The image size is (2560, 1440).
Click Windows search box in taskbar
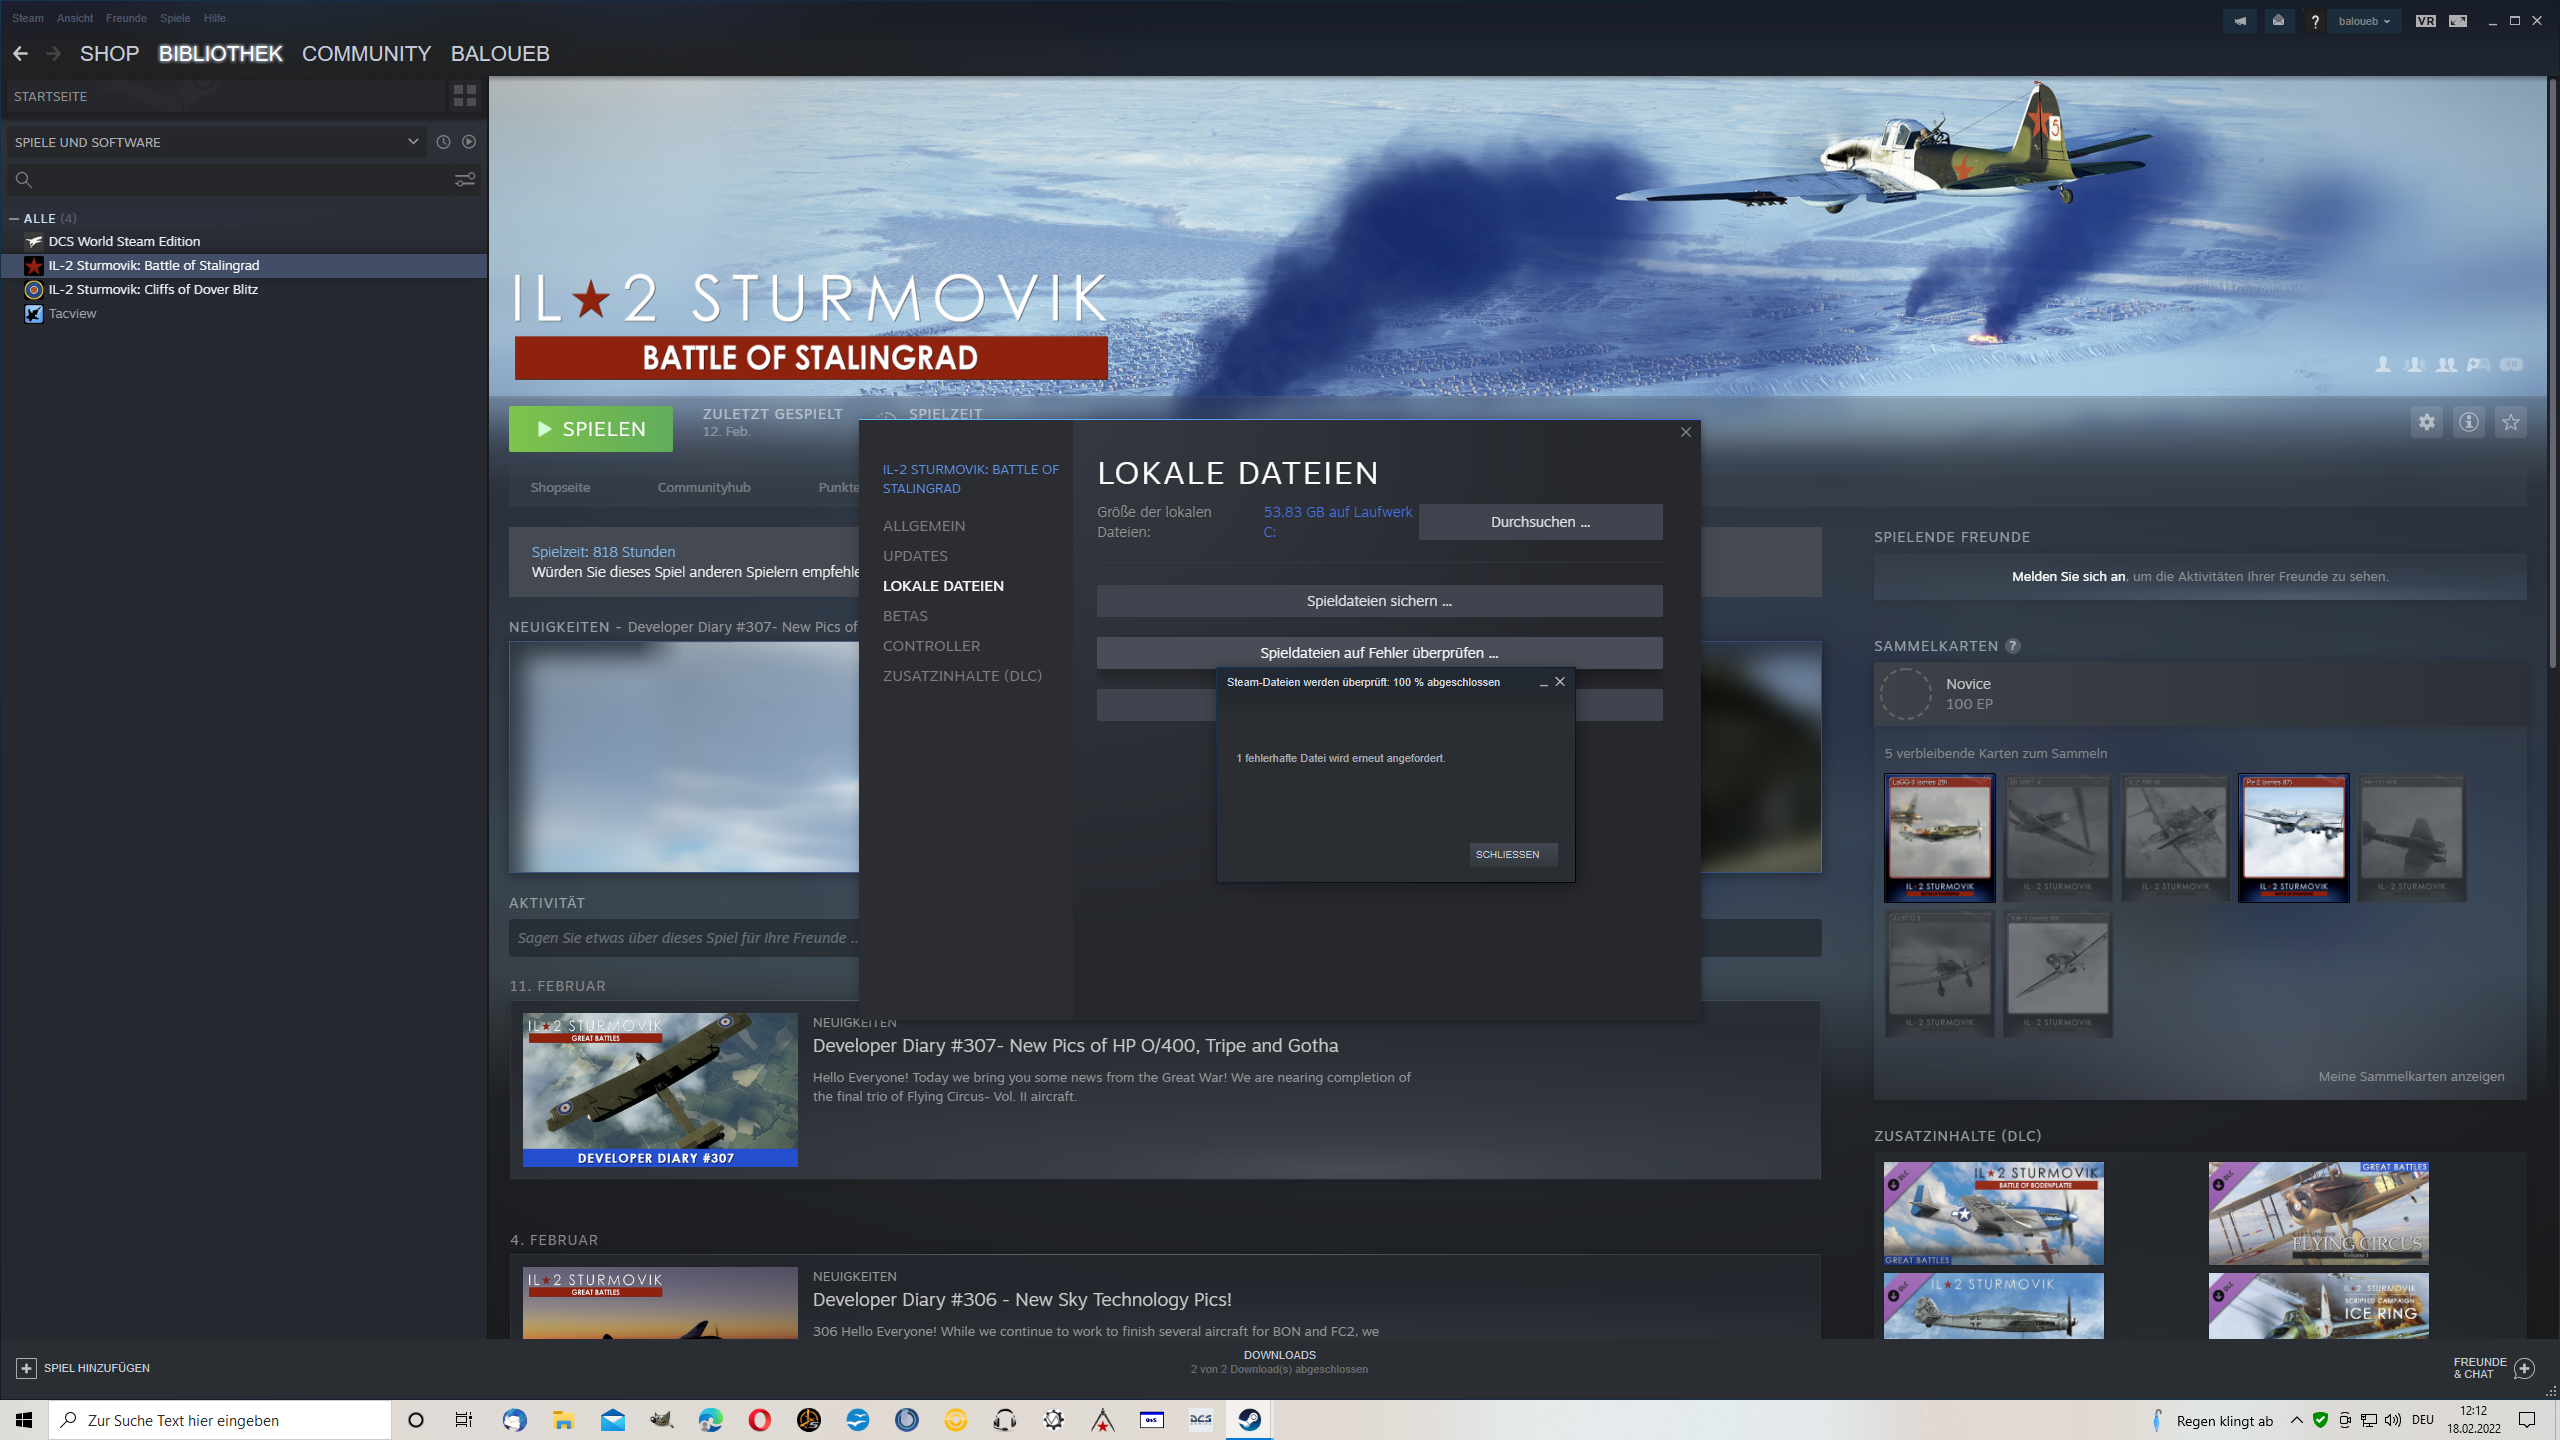pyautogui.click(x=220, y=1420)
